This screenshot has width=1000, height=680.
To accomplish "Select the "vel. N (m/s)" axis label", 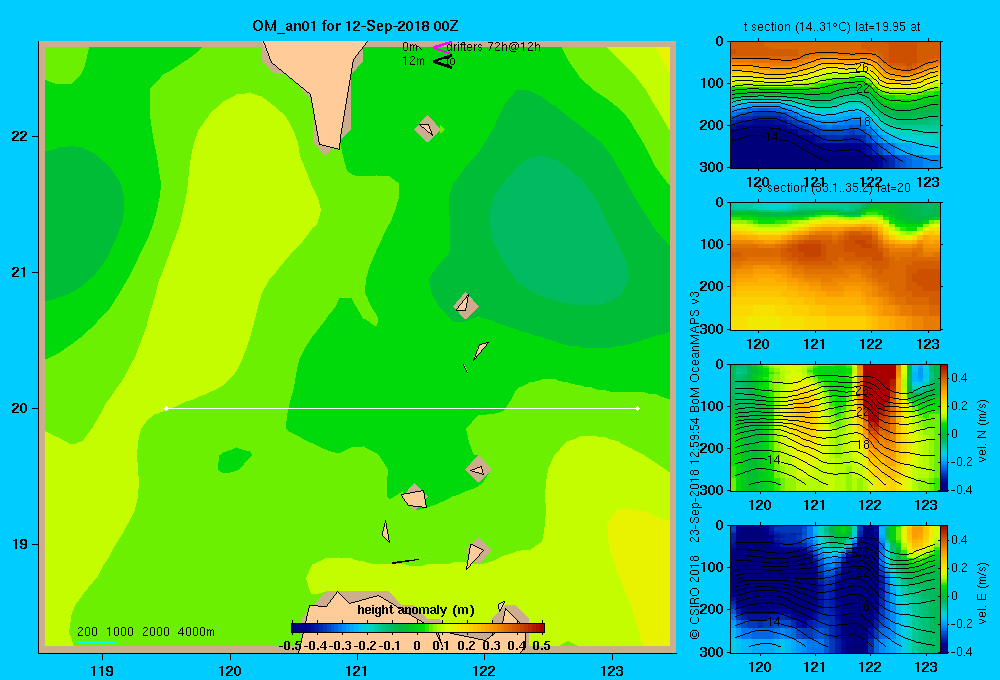I will 982,431.
